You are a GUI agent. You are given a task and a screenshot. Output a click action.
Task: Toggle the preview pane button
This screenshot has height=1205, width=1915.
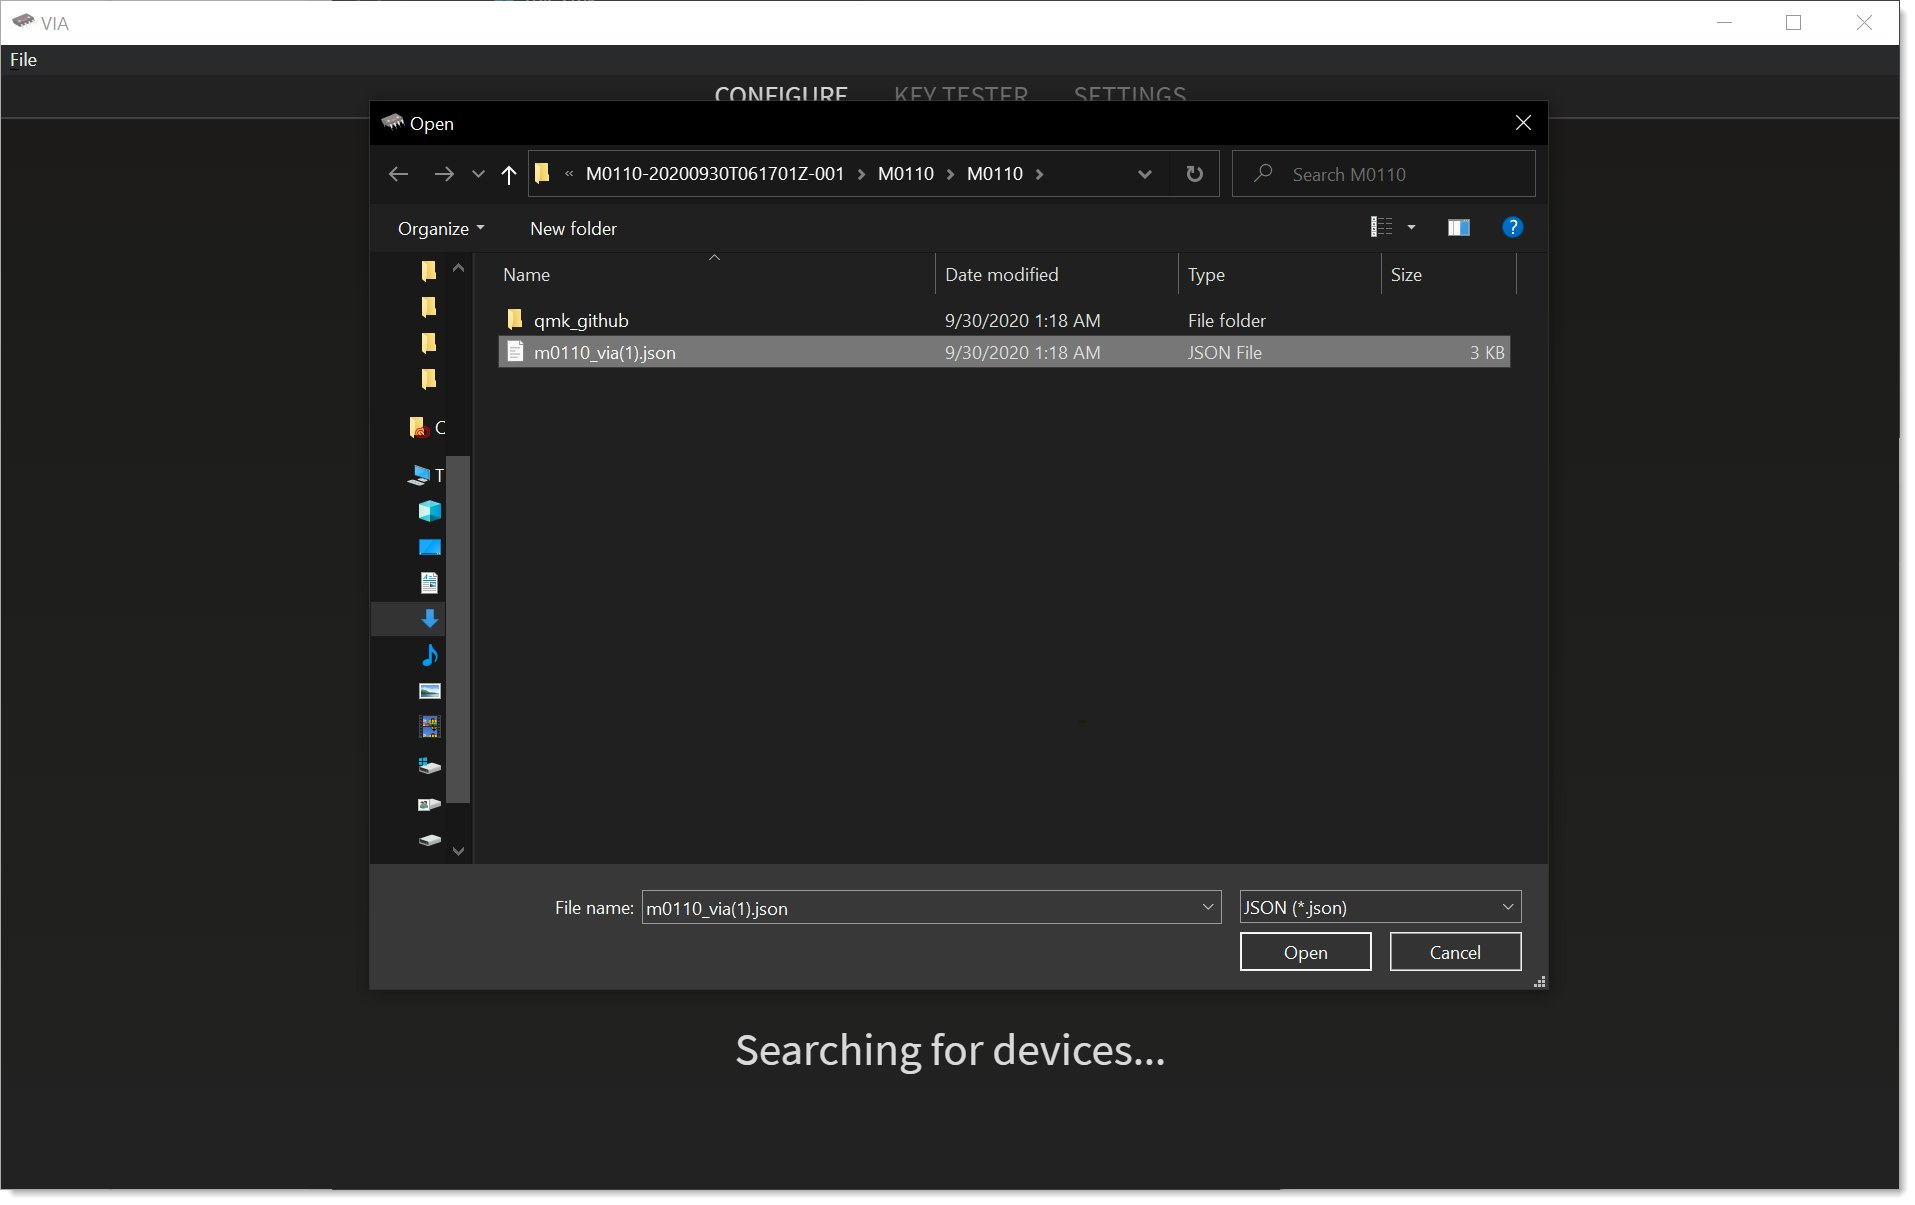point(1458,228)
